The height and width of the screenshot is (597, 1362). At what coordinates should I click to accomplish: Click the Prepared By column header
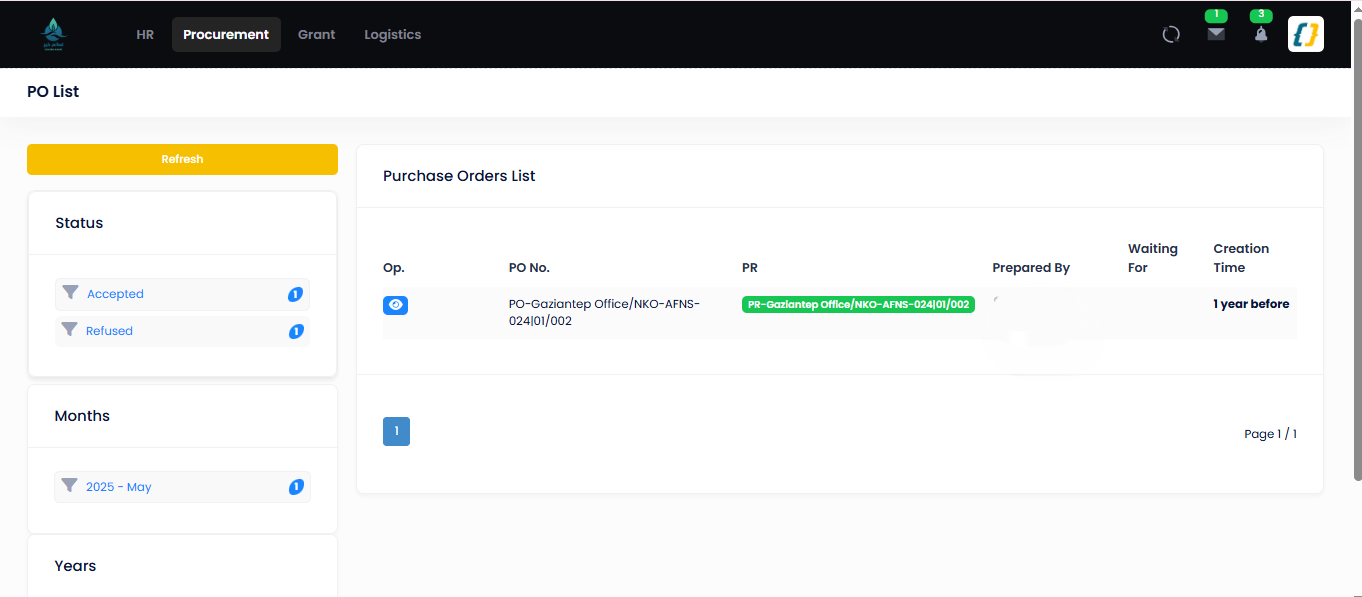click(x=1031, y=268)
